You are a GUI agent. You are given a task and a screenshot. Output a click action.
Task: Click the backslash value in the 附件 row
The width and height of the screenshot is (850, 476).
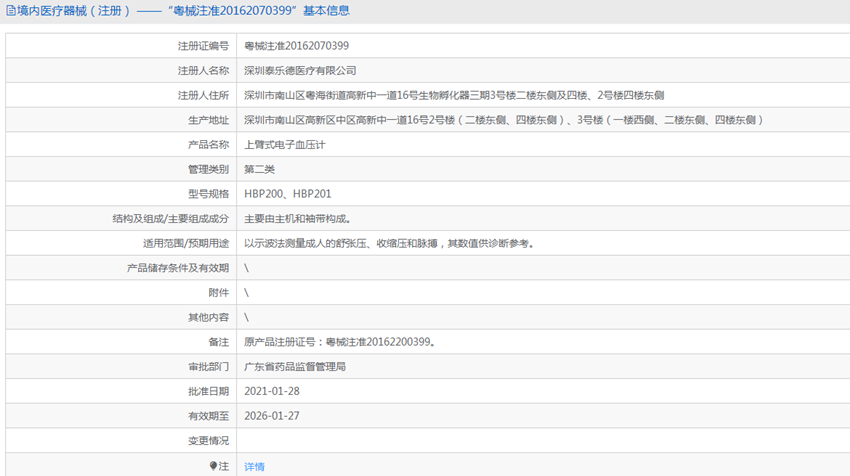click(x=247, y=293)
